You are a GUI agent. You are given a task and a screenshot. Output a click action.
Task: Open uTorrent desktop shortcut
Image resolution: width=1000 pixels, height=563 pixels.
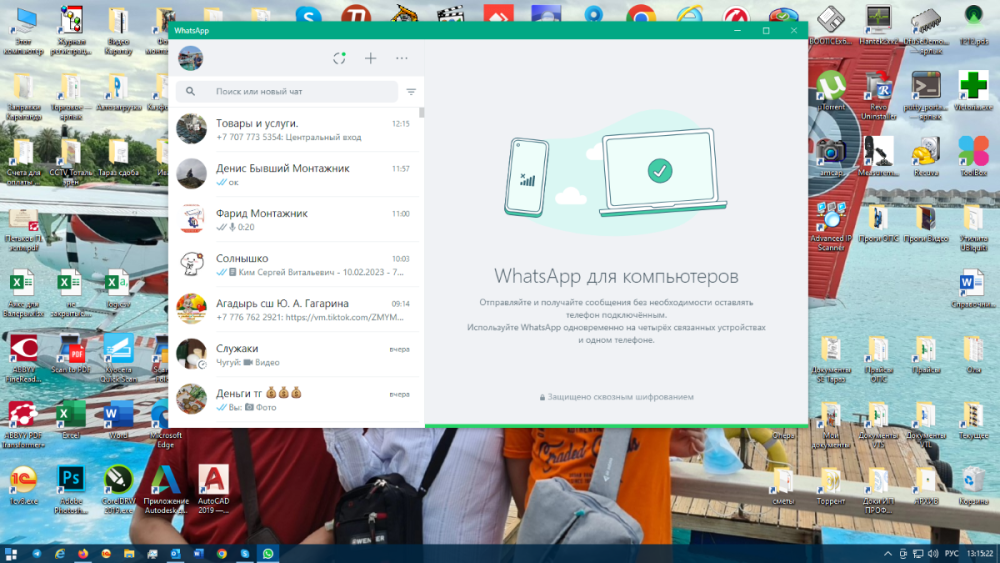coord(832,91)
